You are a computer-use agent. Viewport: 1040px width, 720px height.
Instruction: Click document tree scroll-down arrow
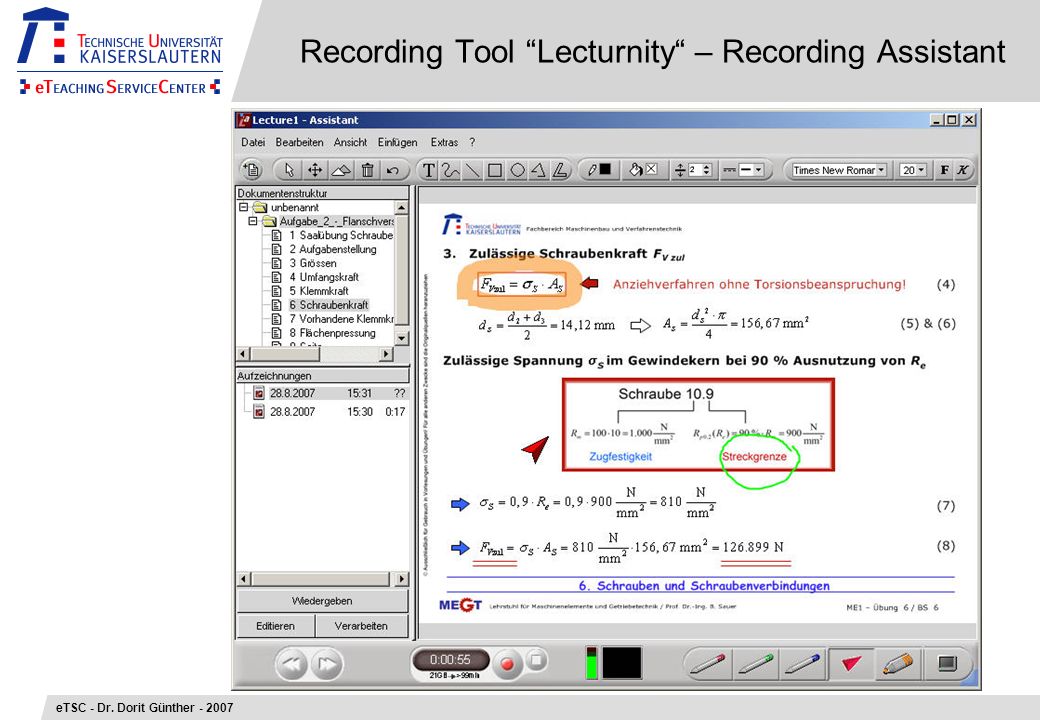(401, 337)
